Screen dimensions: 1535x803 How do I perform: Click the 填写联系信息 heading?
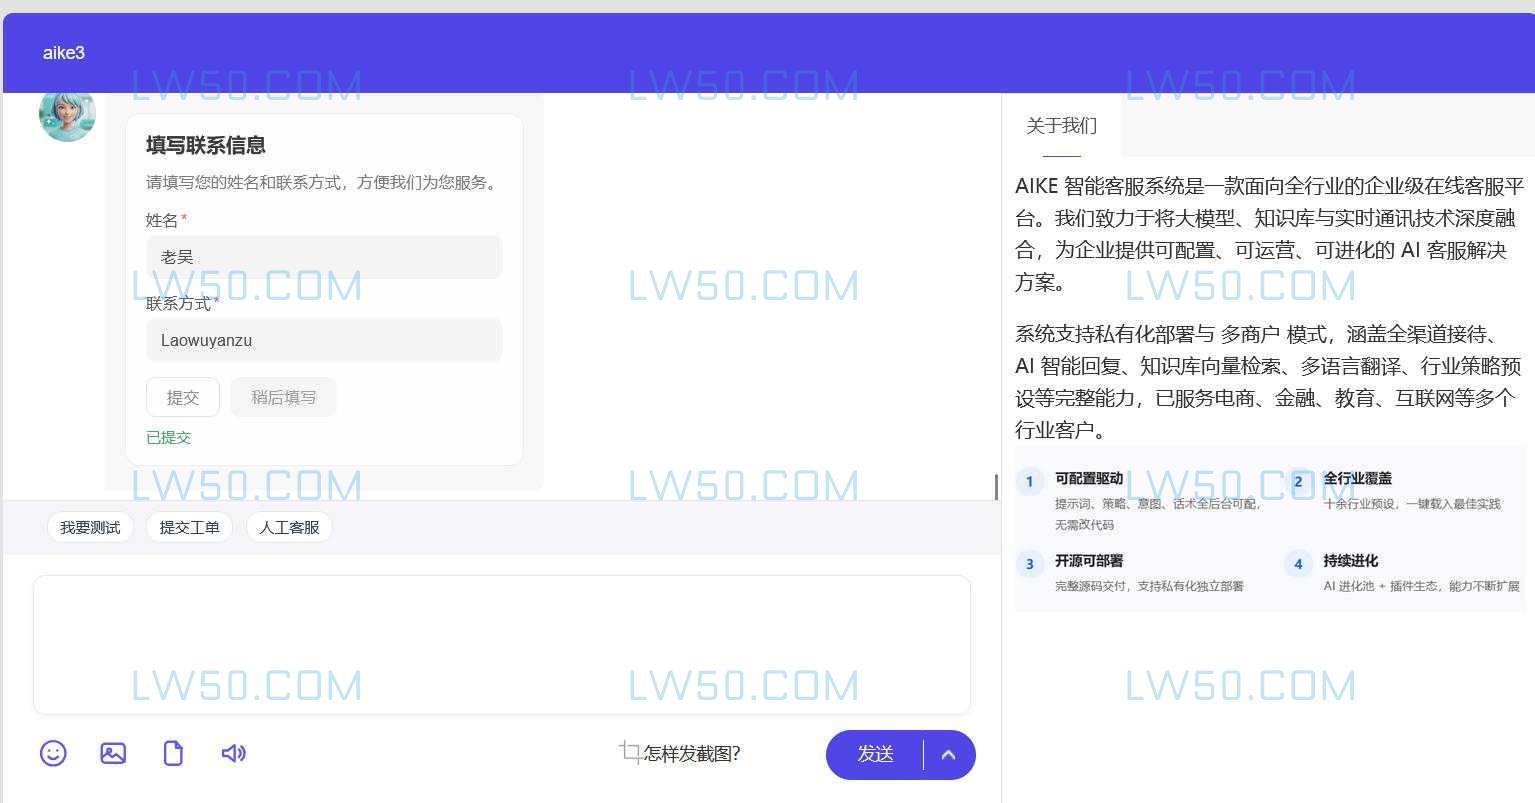click(206, 145)
